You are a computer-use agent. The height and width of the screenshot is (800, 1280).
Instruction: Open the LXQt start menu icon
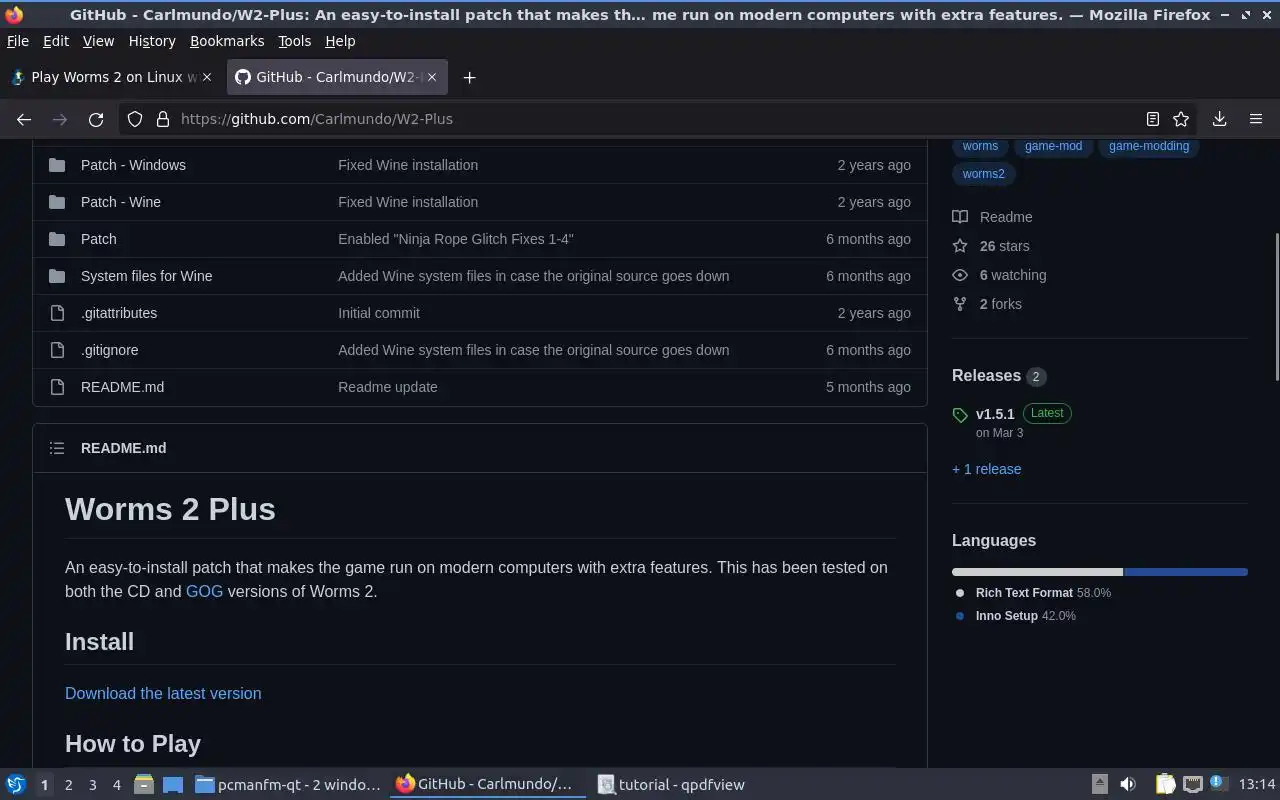16,785
